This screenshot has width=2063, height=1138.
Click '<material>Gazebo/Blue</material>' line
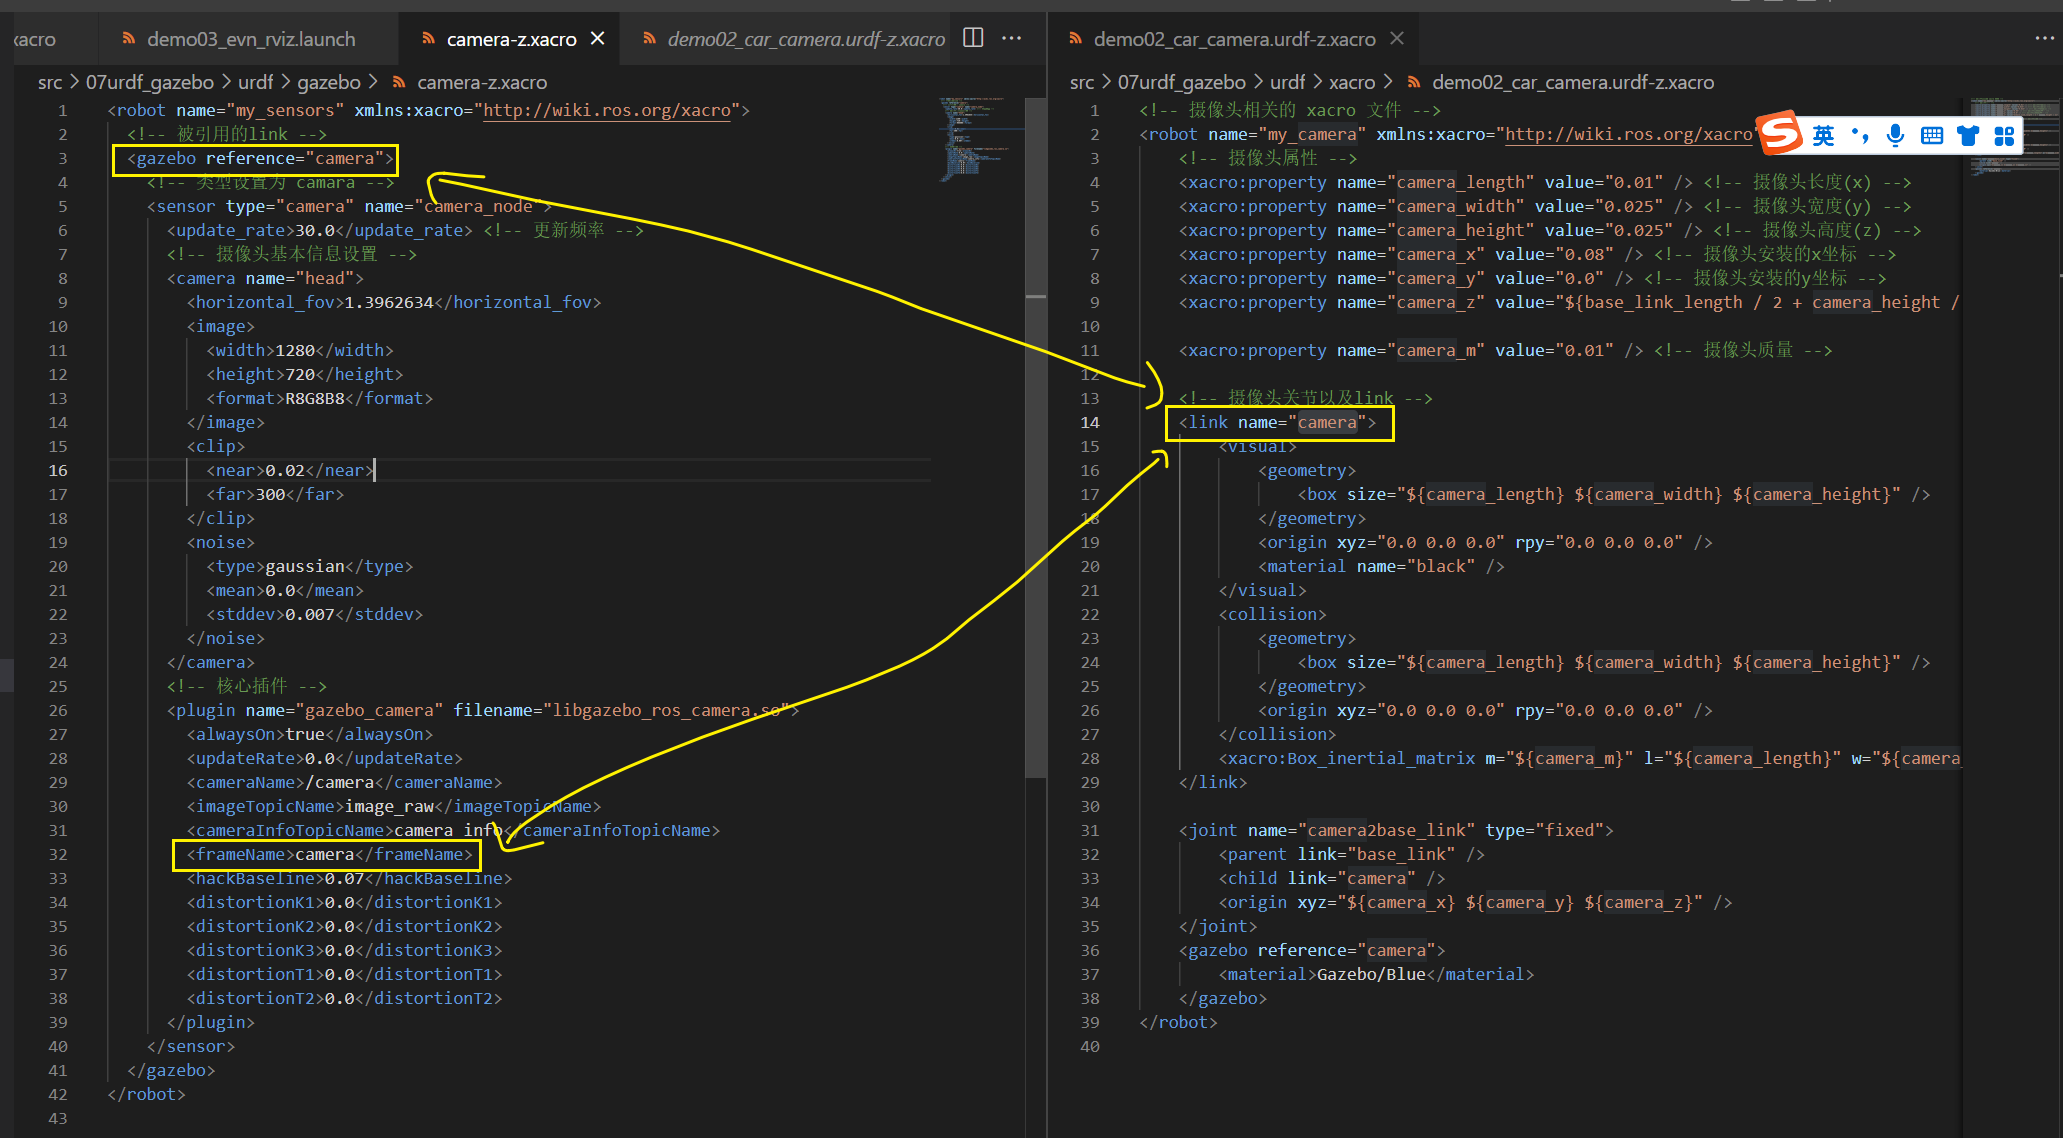click(x=1376, y=974)
